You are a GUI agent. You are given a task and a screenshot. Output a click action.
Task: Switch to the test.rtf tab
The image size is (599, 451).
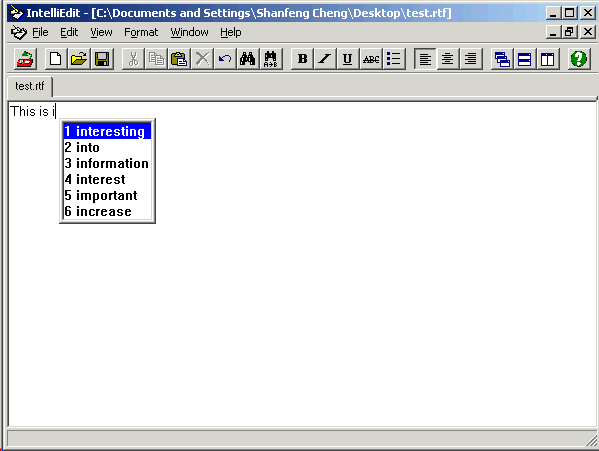click(30, 86)
